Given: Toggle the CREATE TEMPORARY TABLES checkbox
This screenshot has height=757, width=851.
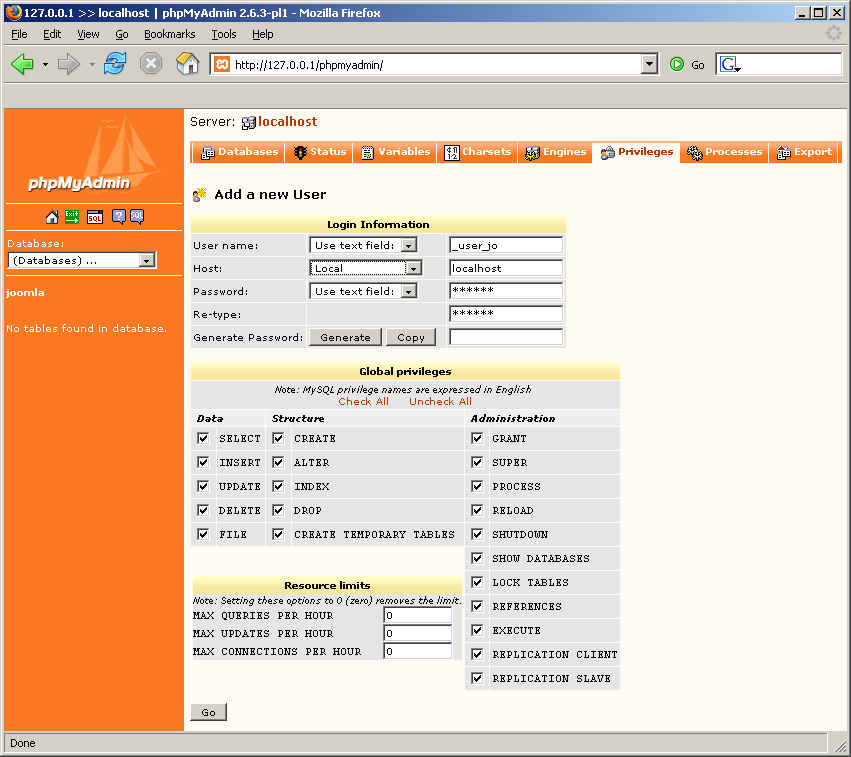Looking at the screenshot, I should [278, 534].
